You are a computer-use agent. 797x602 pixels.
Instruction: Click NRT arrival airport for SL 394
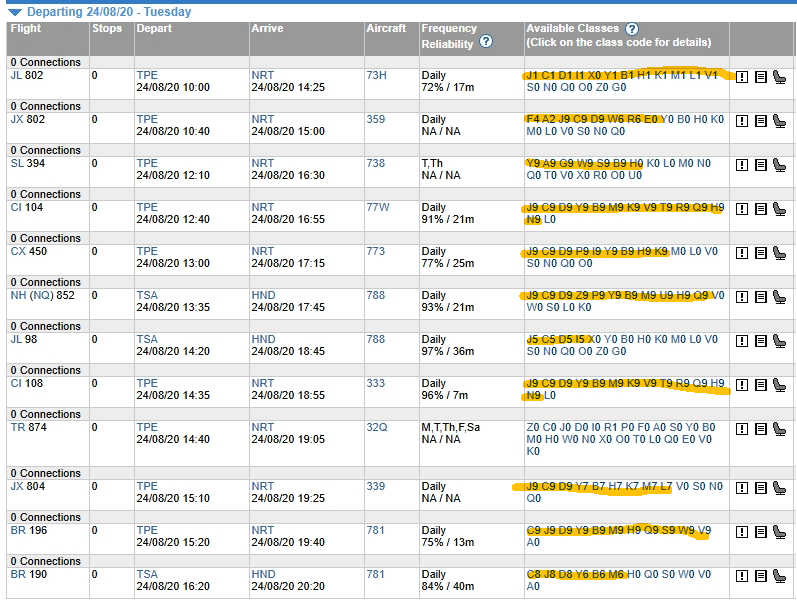(262, 163)
